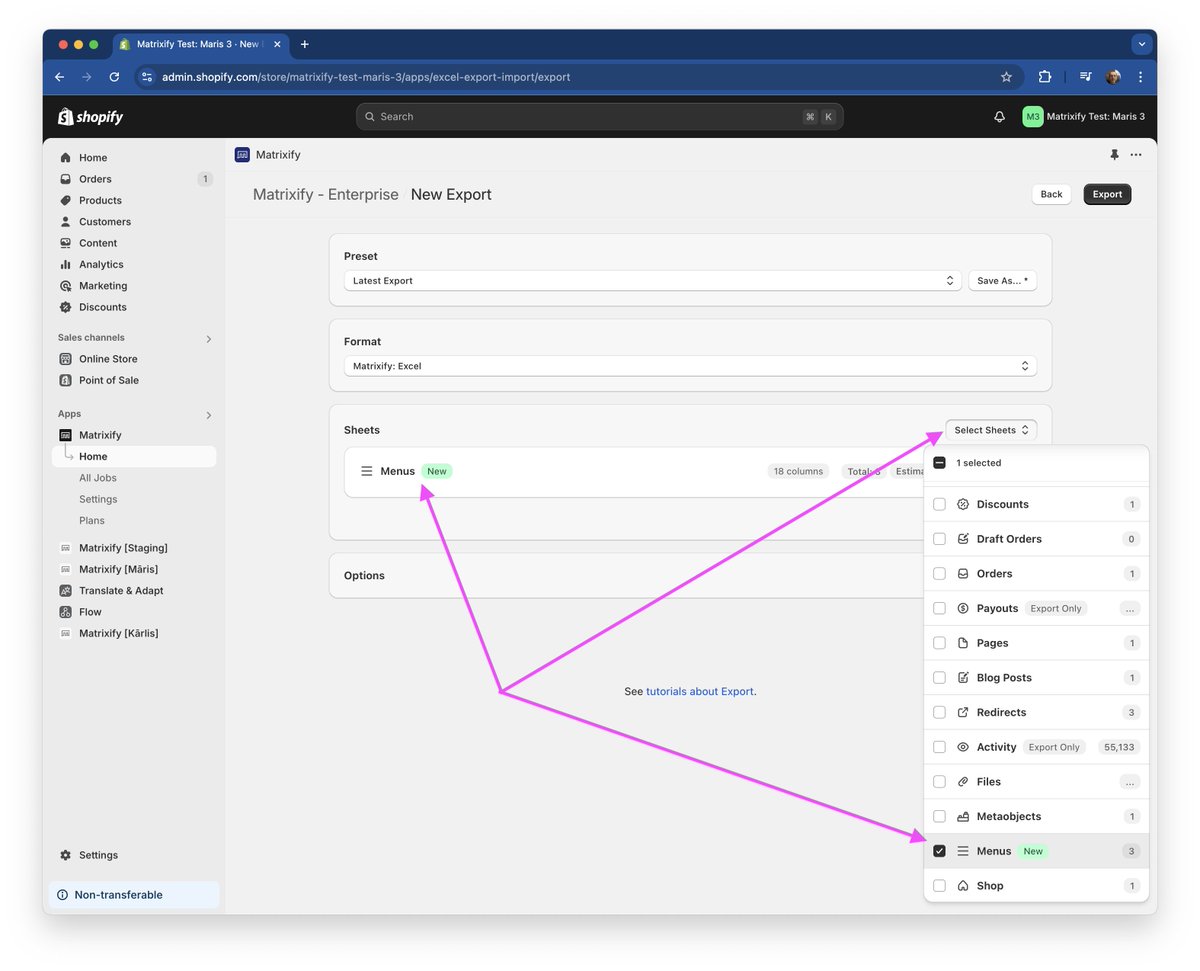The height and width of the screenshot is (971, 1200).
Task: Click the Products tag icon
Action: coord(66,200)
